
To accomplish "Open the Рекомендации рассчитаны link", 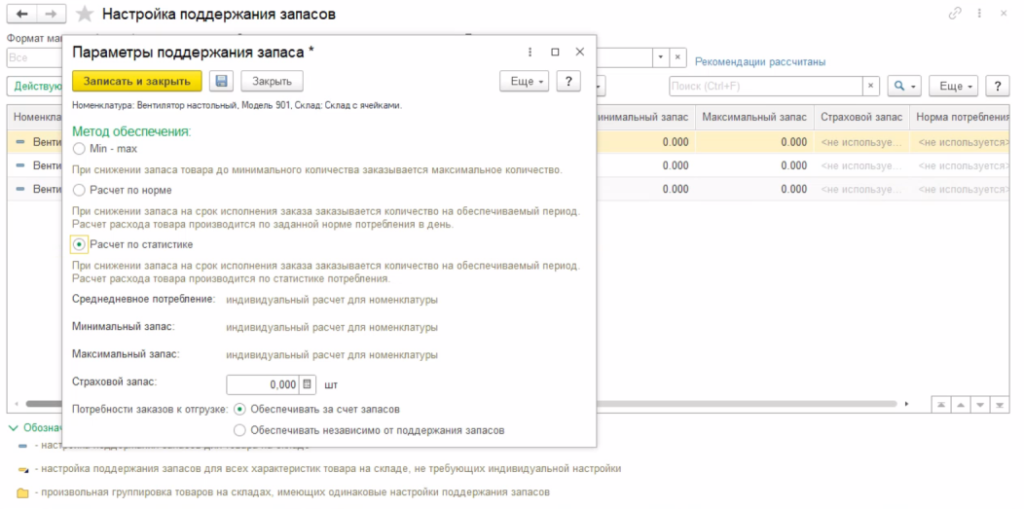I will (760, 62).
